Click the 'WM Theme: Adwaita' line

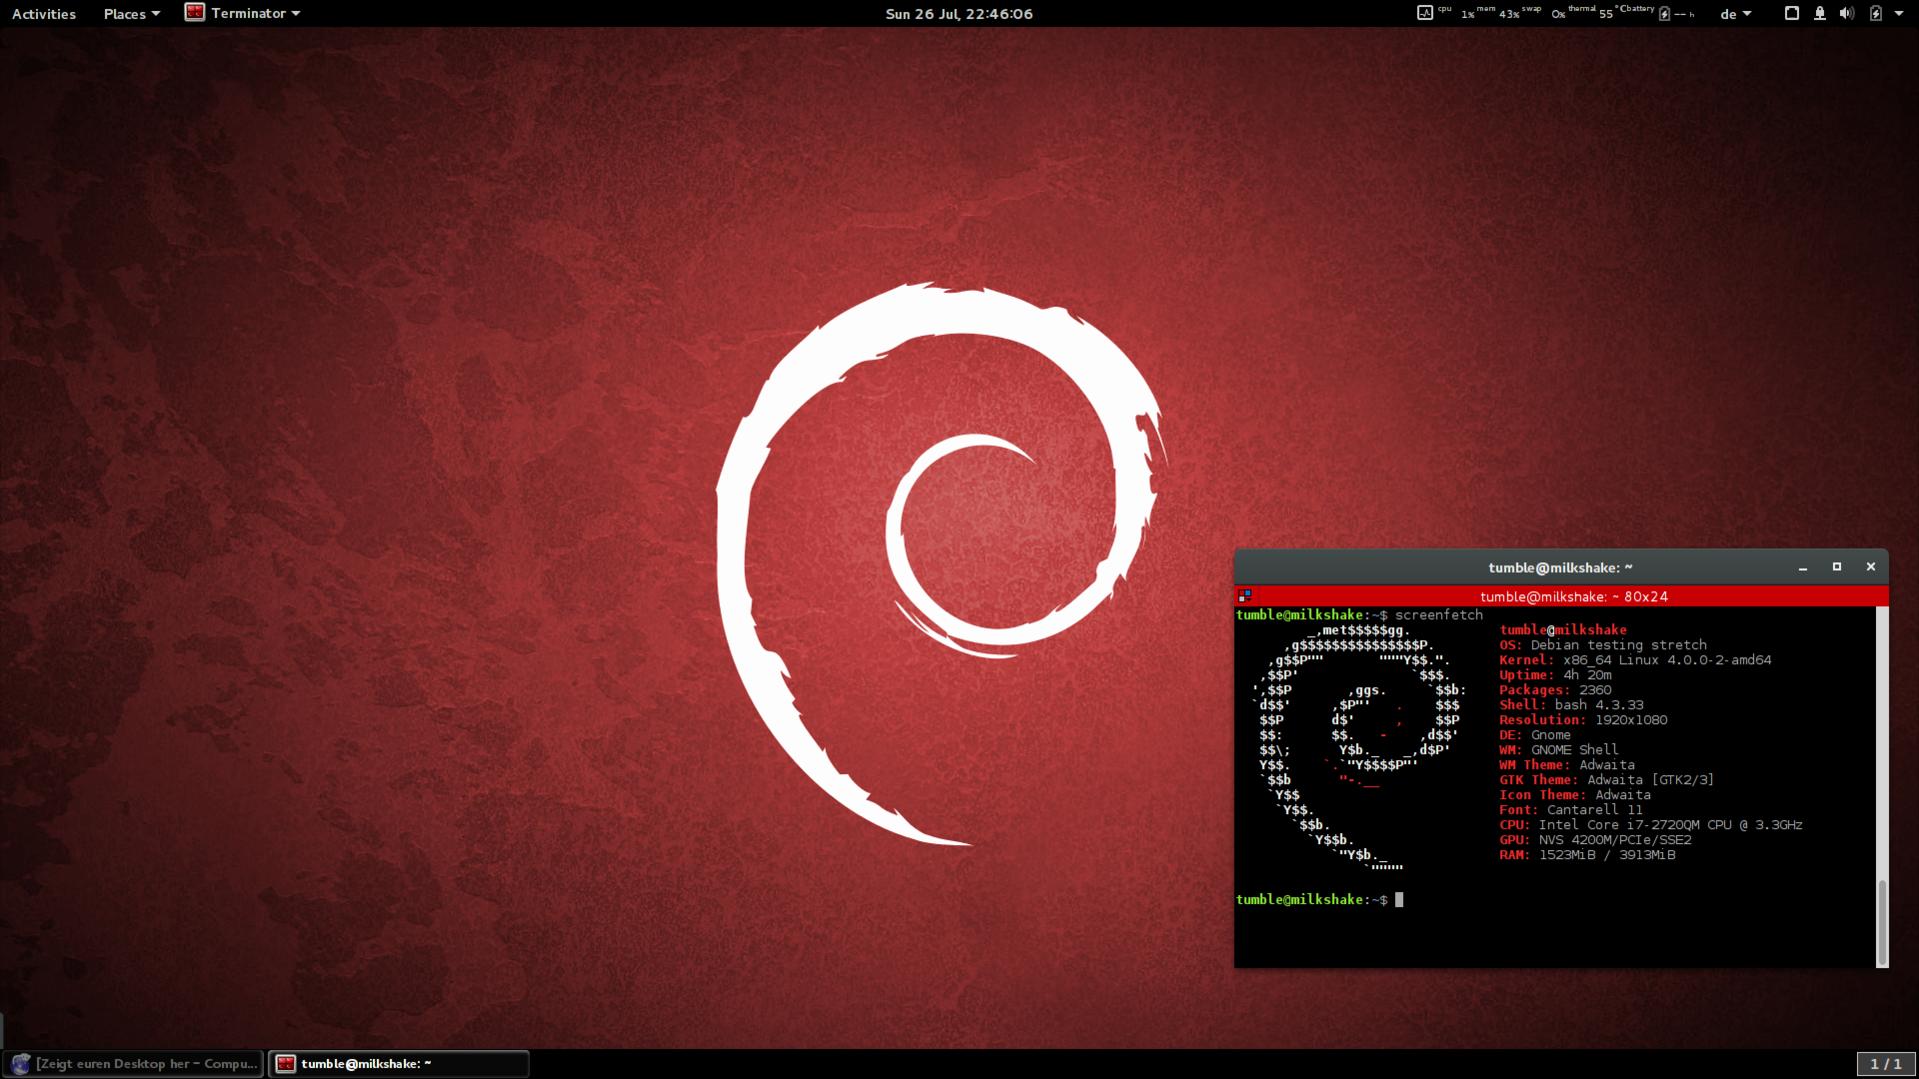[1567, 765]
